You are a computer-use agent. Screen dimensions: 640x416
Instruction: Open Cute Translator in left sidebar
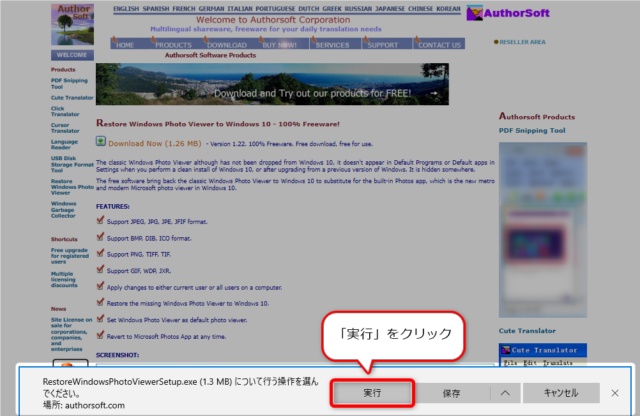pos(72,98)
